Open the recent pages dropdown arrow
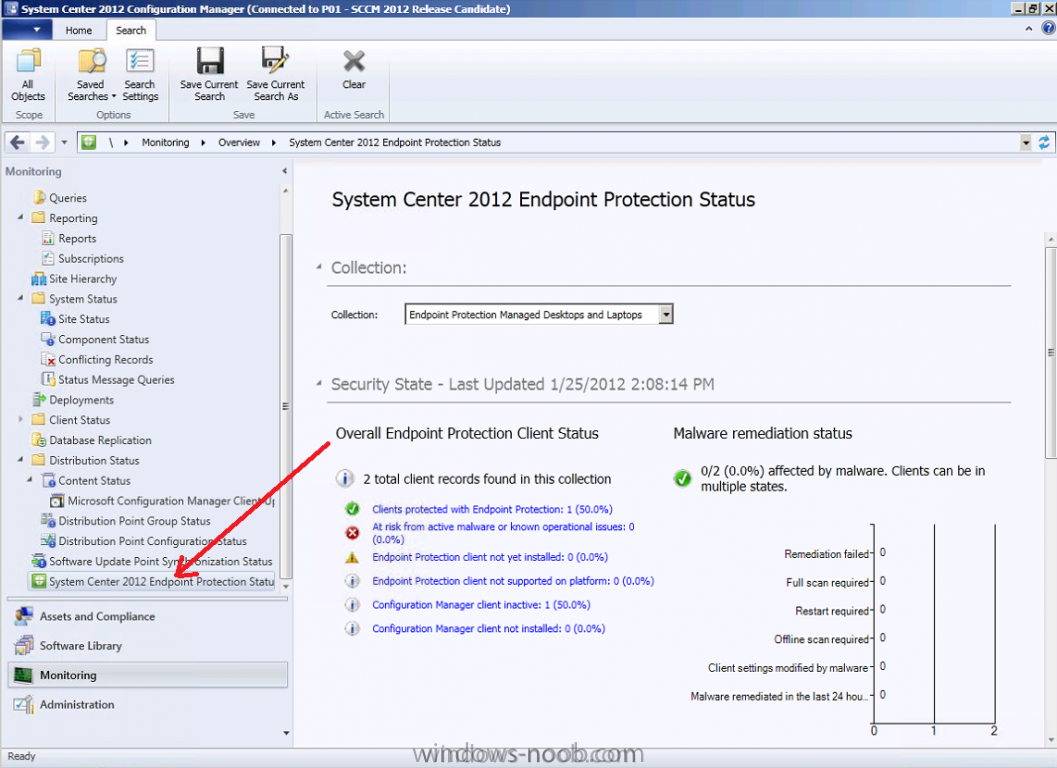The image size is (1057, 768). (64, 142)
